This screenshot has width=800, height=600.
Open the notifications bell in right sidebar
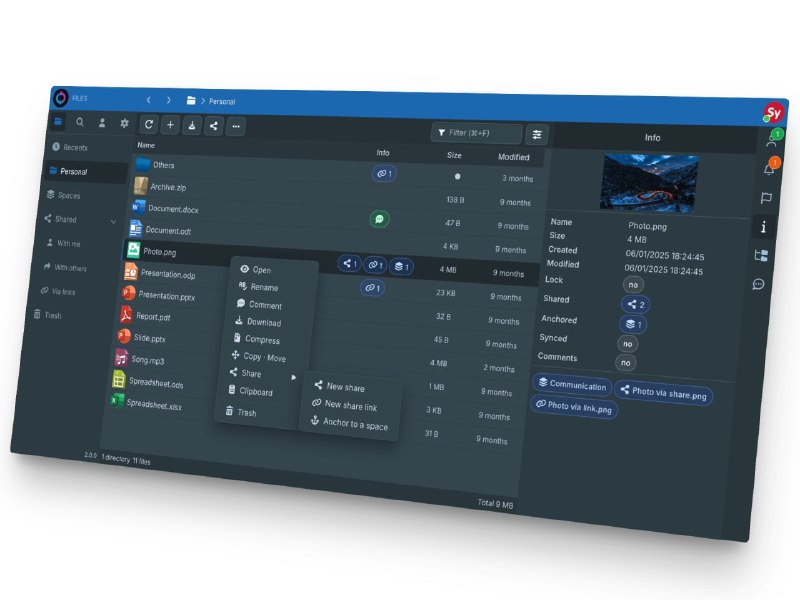[x=770, y=168]
